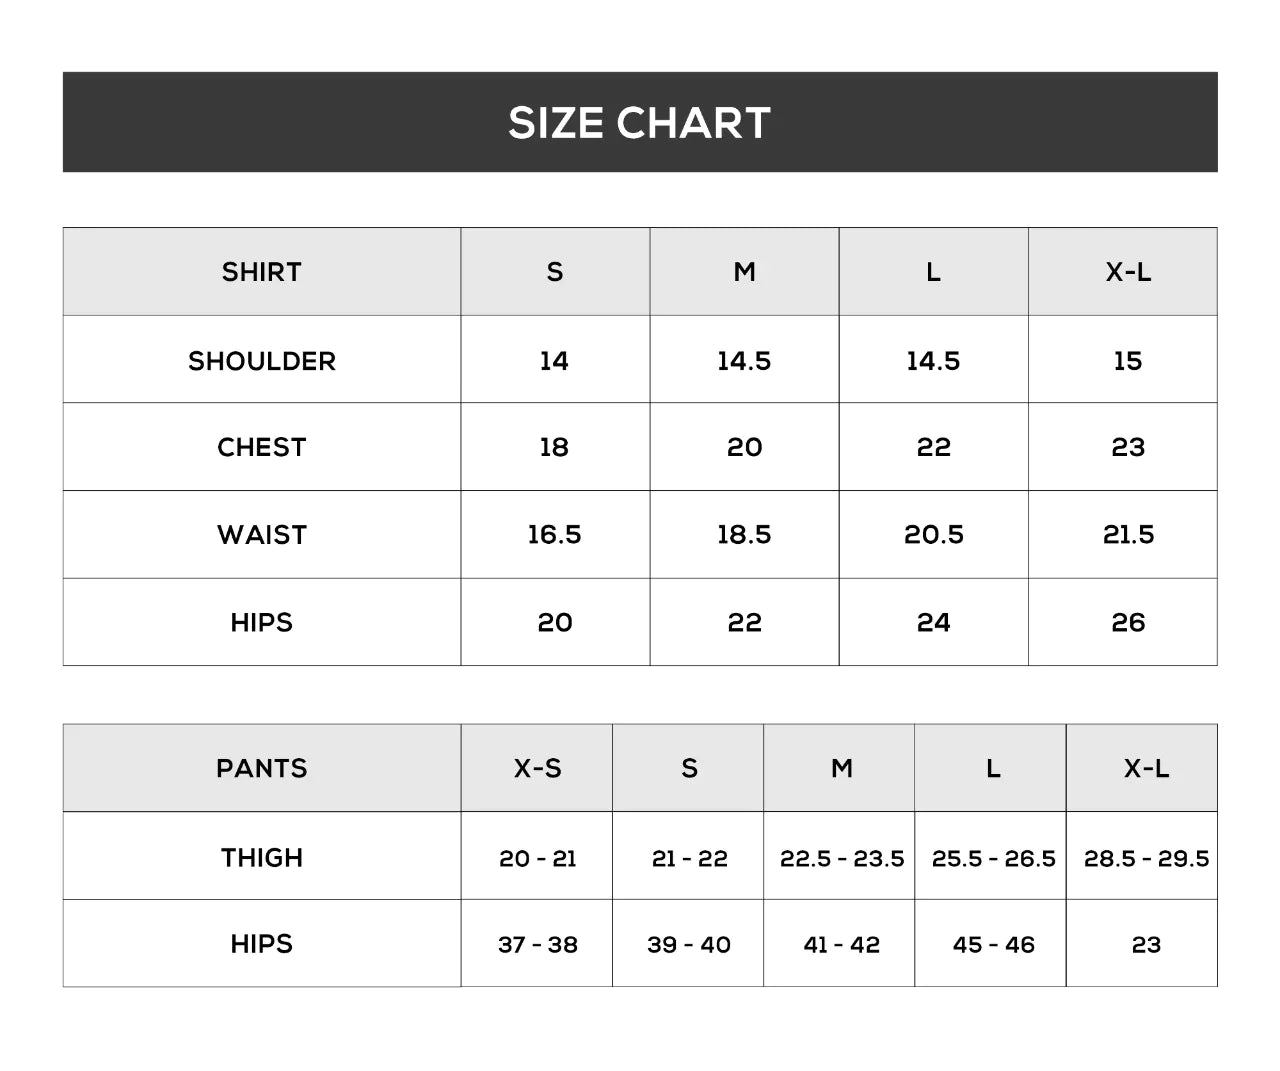This screenshot has height=1071, width=1280.
Task: Select waist value 20.5 for size L
Action: coord(933,535)
